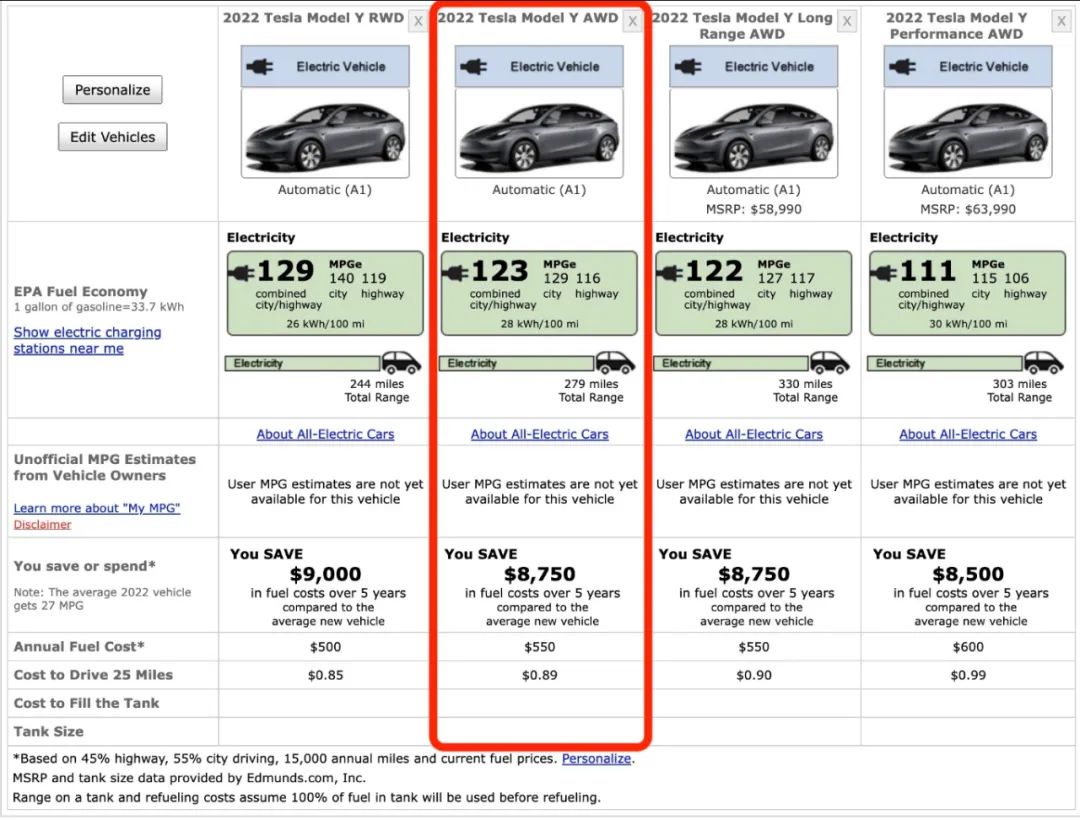Viewport: 1080px width, 820px height.
Task: Click the Personalize button
Action: (112, 90)
